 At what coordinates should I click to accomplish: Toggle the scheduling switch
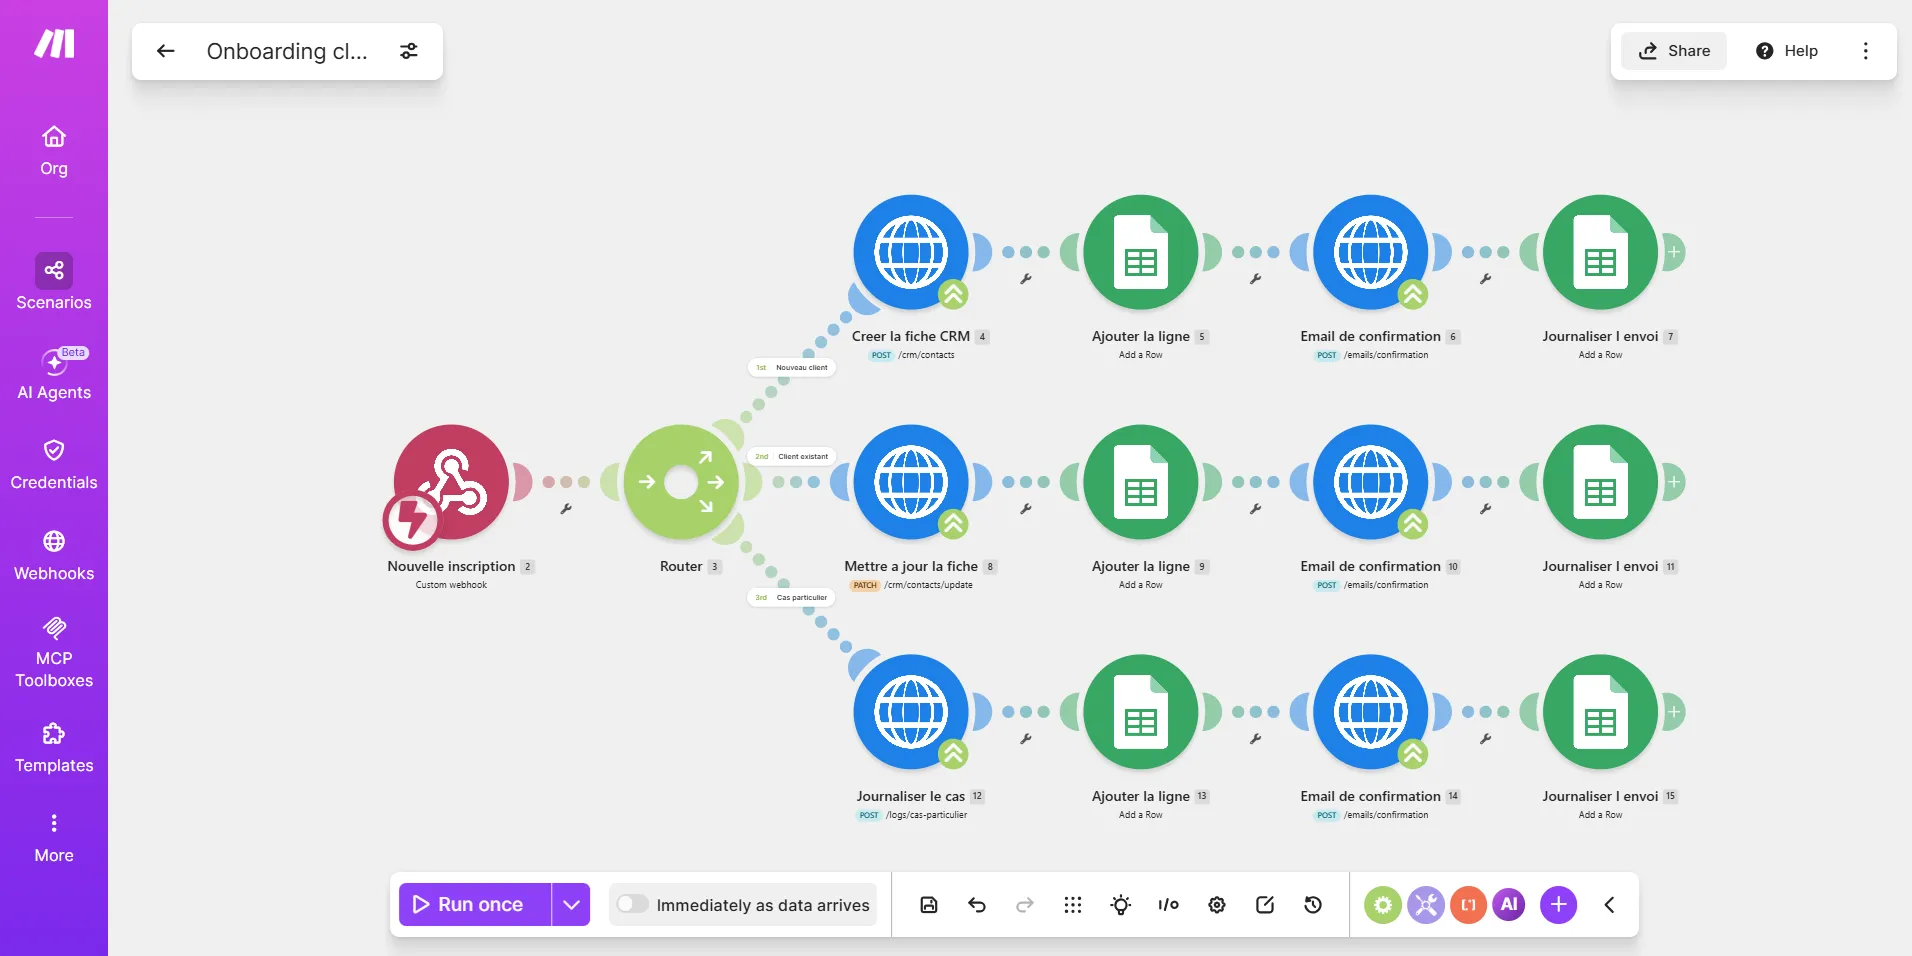pos(632,904)
